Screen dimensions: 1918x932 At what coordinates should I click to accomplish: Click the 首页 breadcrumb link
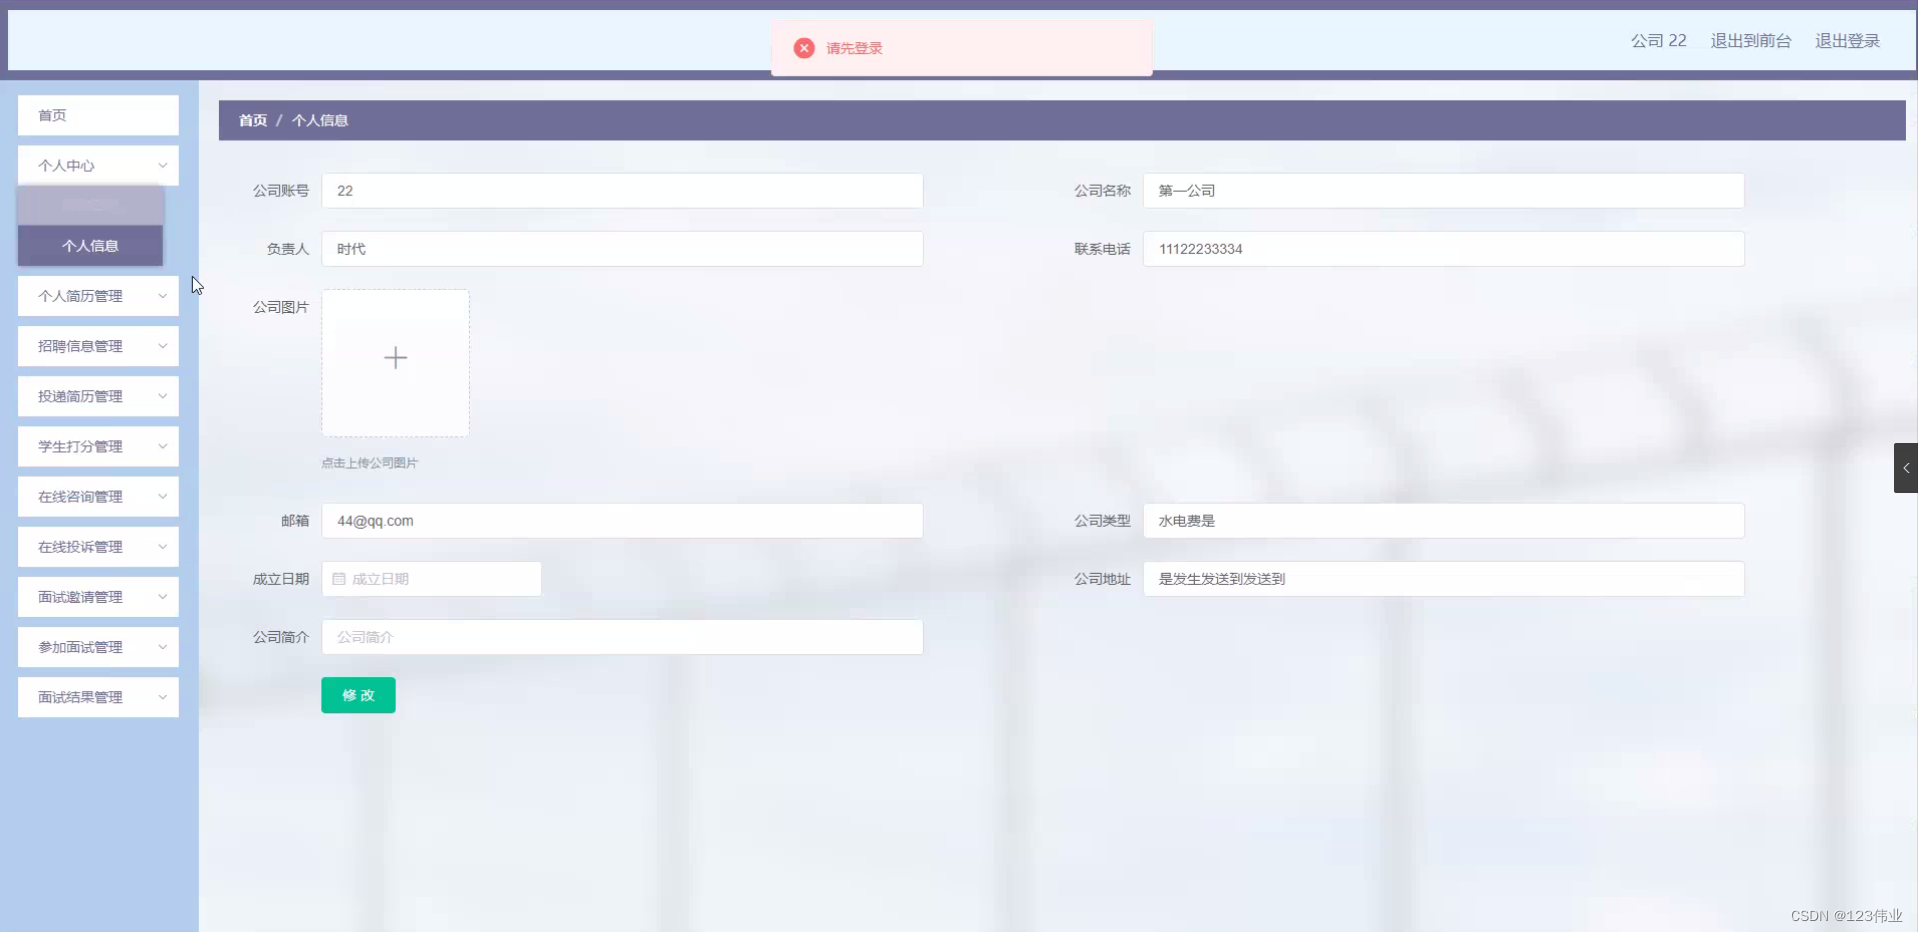(252, 120)
